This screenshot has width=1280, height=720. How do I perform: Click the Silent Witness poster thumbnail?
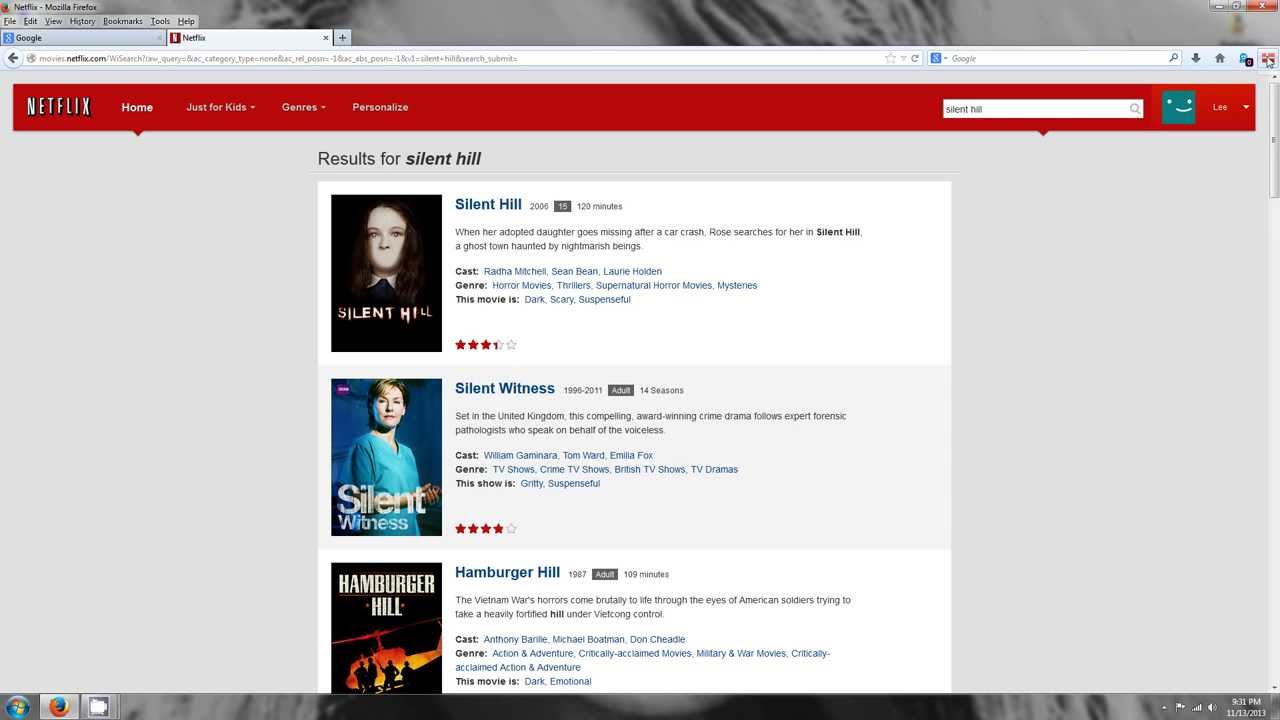point(386,457)
